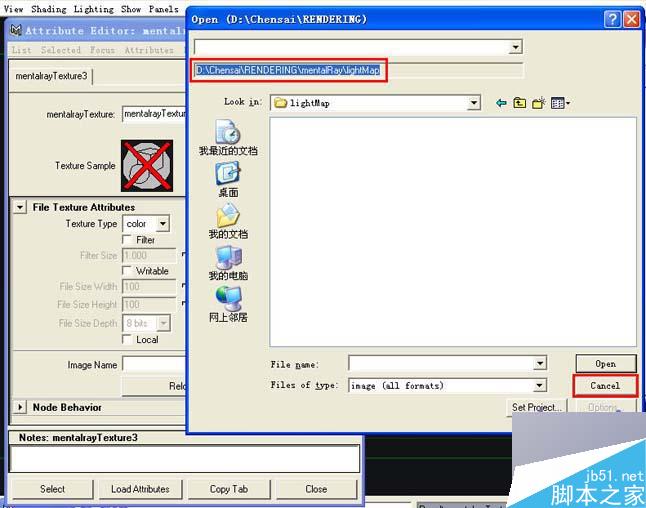The height and width of the screenshot is (508, 646).
Task: Click the Open button
Action: 606,364
